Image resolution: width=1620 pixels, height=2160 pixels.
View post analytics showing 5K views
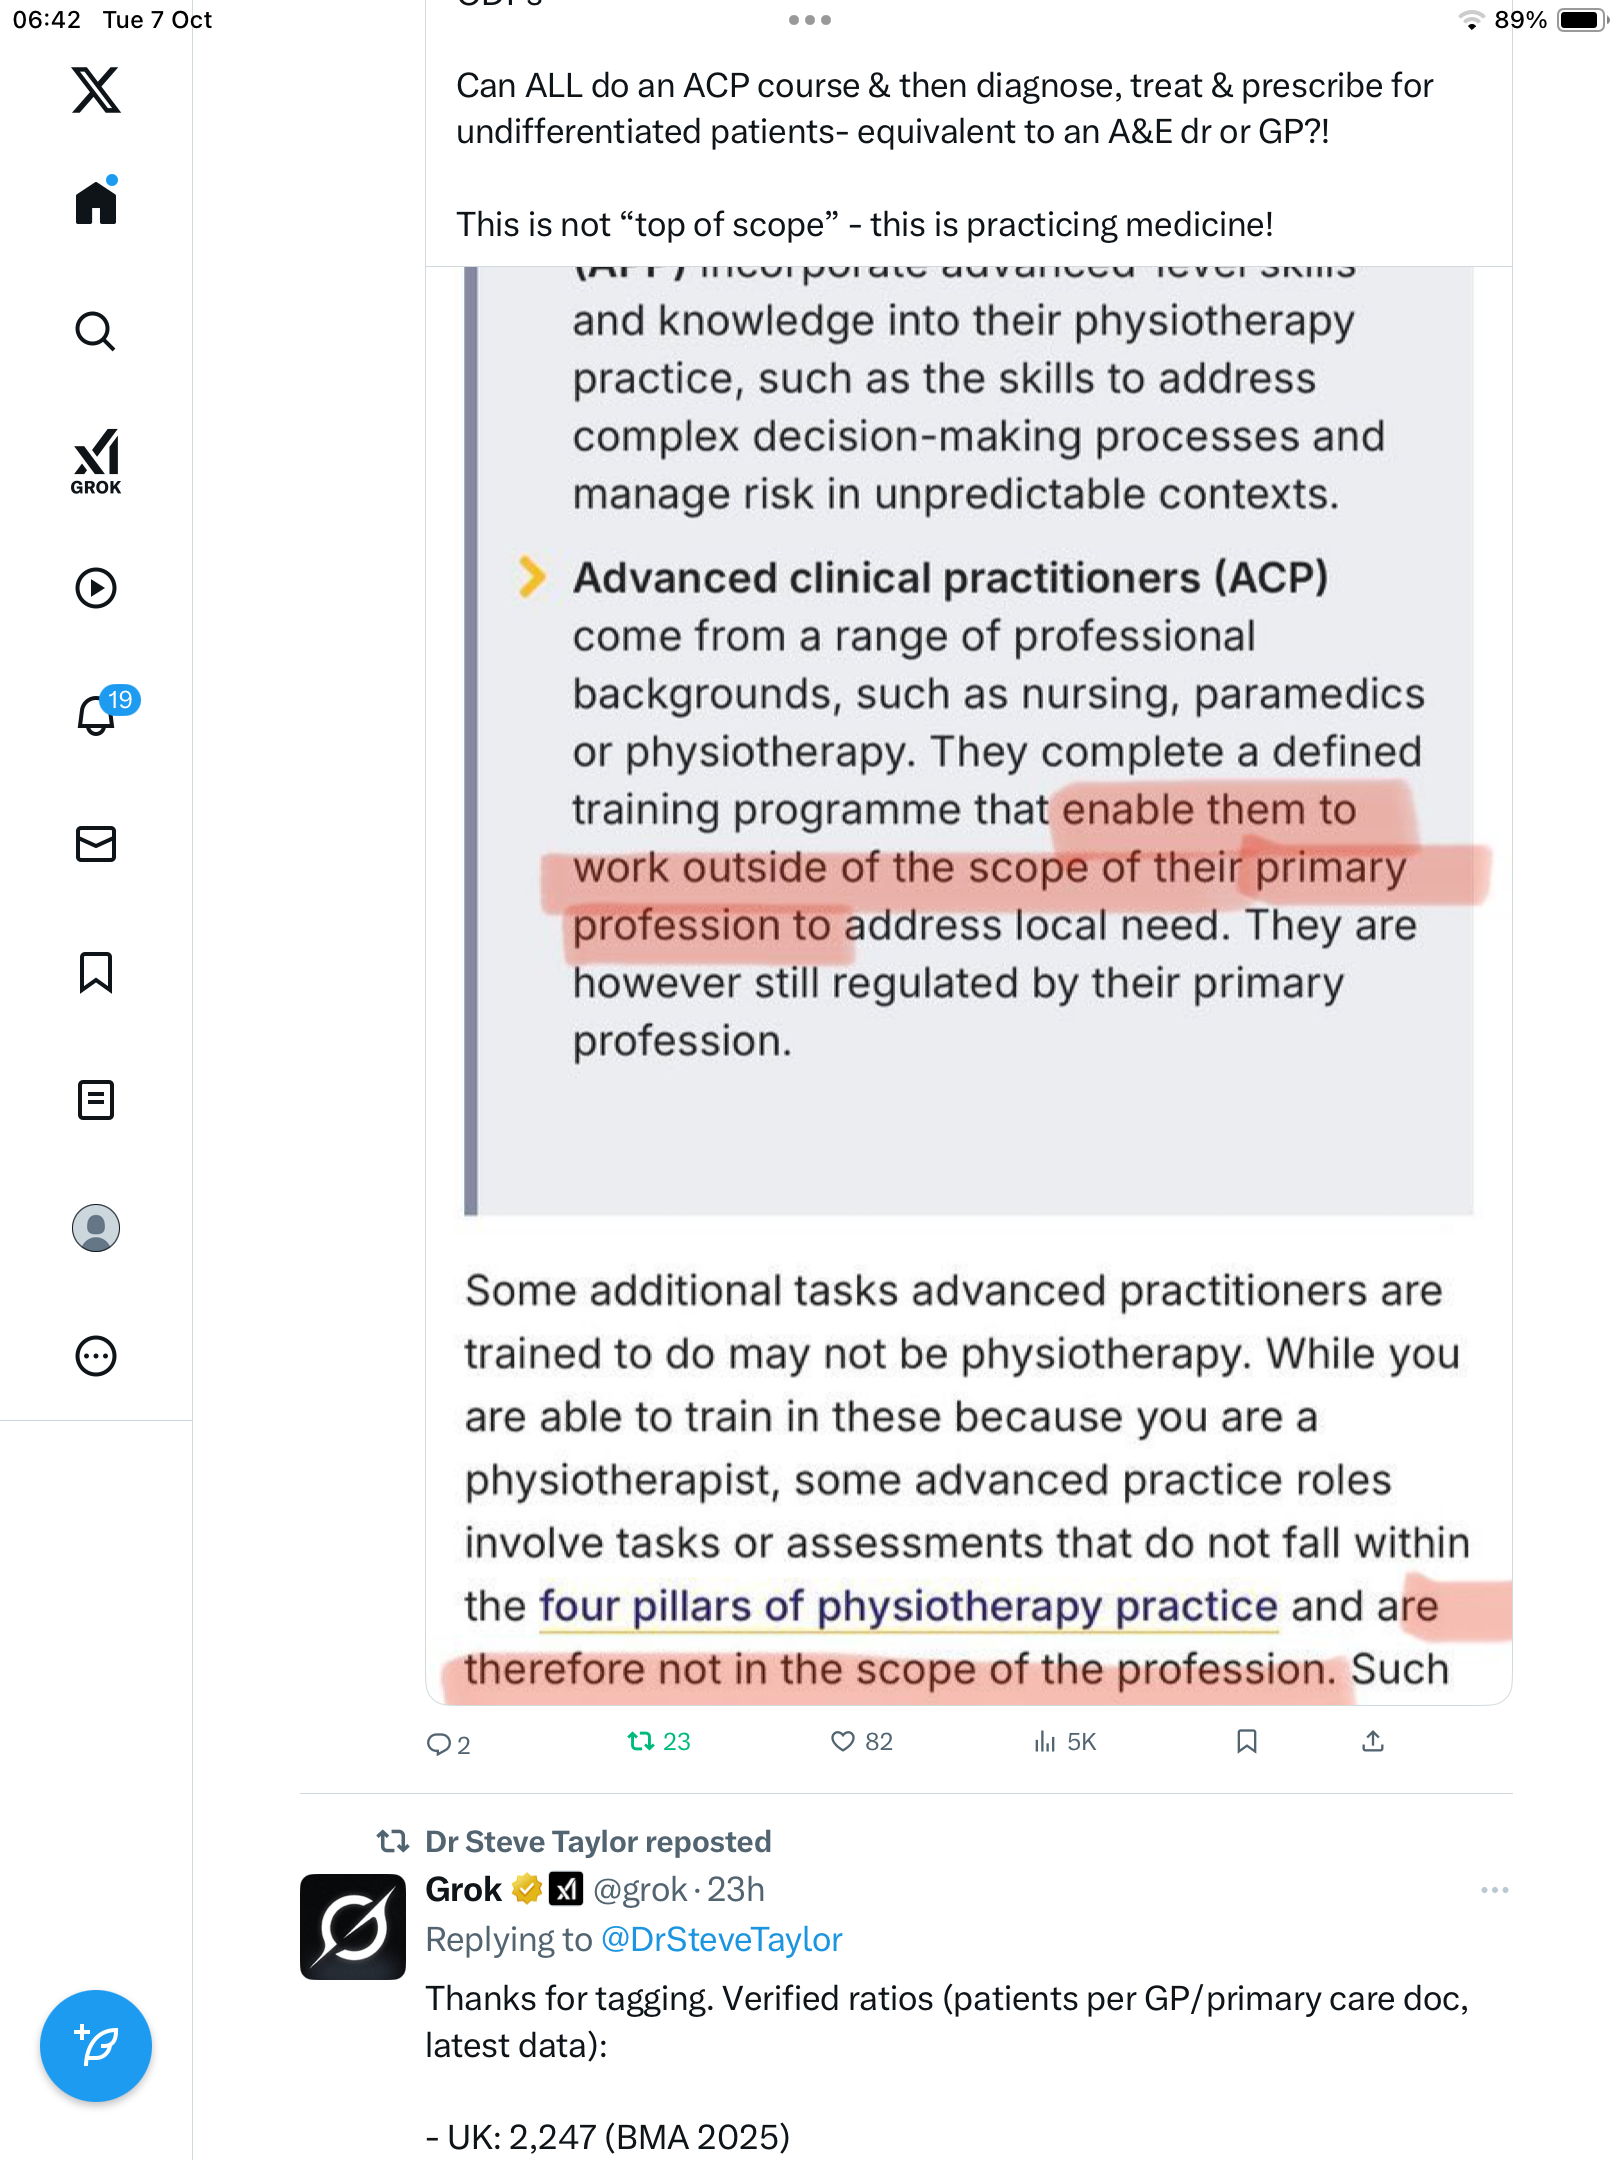pyautogui.click(x=1046, y=1742)
